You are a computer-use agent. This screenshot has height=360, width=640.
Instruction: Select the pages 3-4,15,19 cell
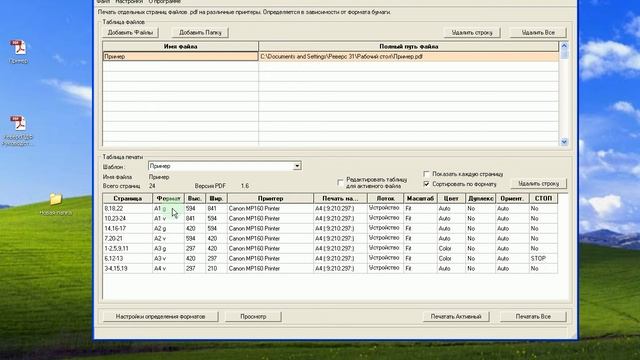pos(128,269)
